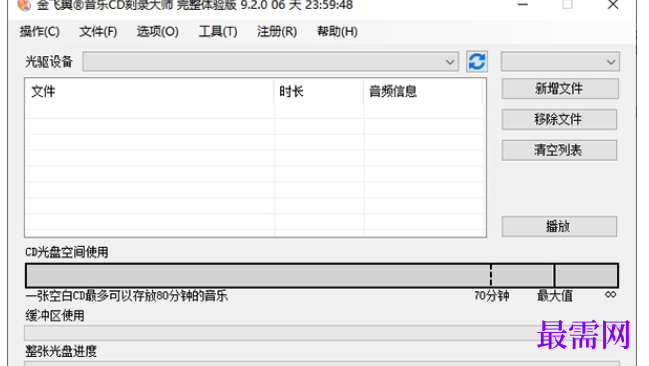Click the 70分钟 marker on the disc bar
The image size is (649, 366).
491,275
